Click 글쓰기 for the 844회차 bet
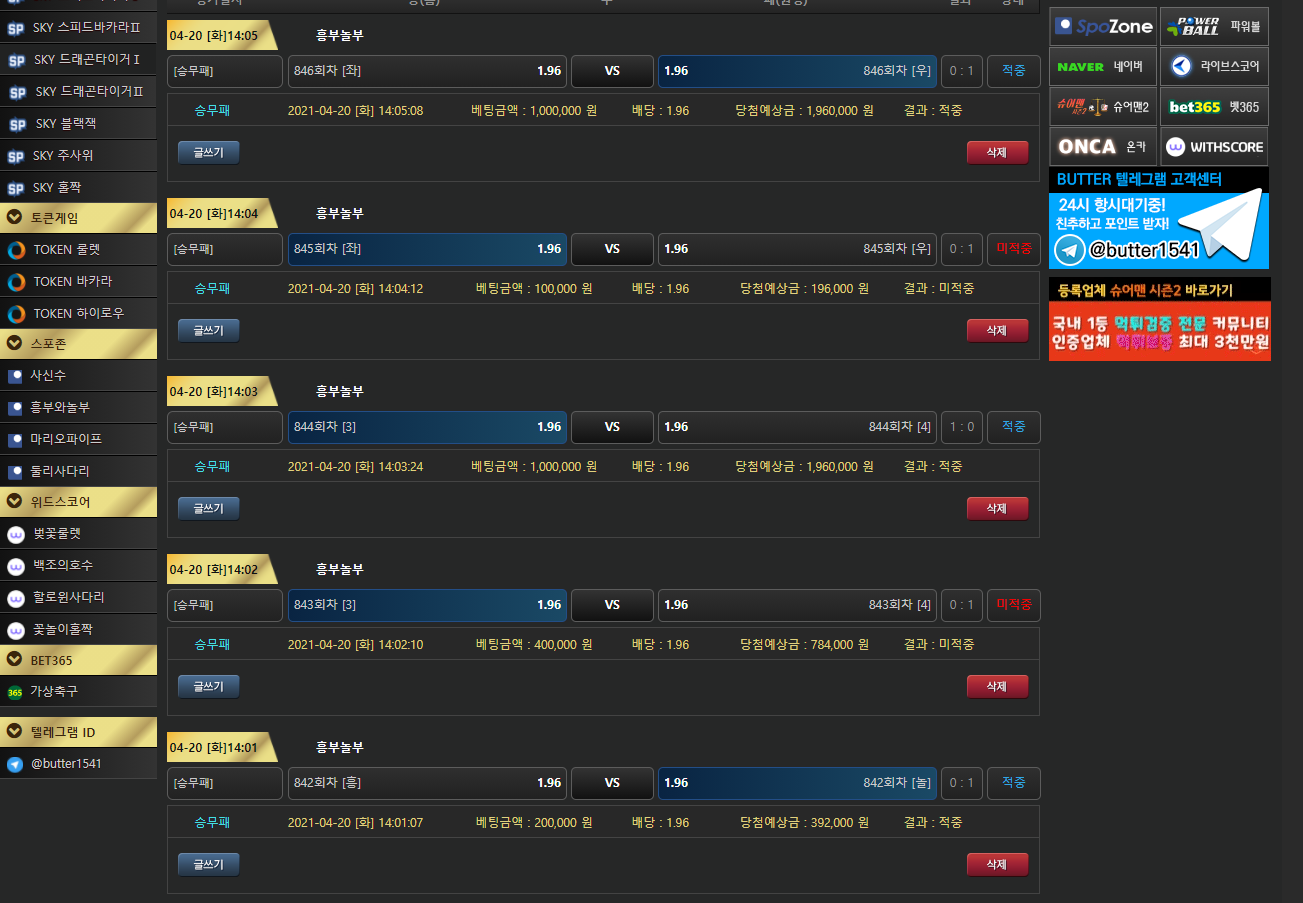Screen dimensions: 1303x903 point(208,509)
